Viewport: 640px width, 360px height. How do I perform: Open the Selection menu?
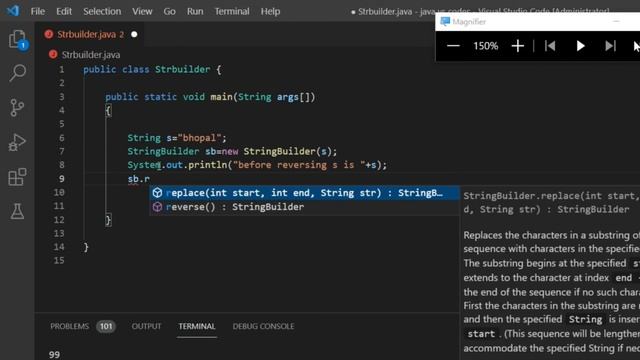(x=102, y=11)
